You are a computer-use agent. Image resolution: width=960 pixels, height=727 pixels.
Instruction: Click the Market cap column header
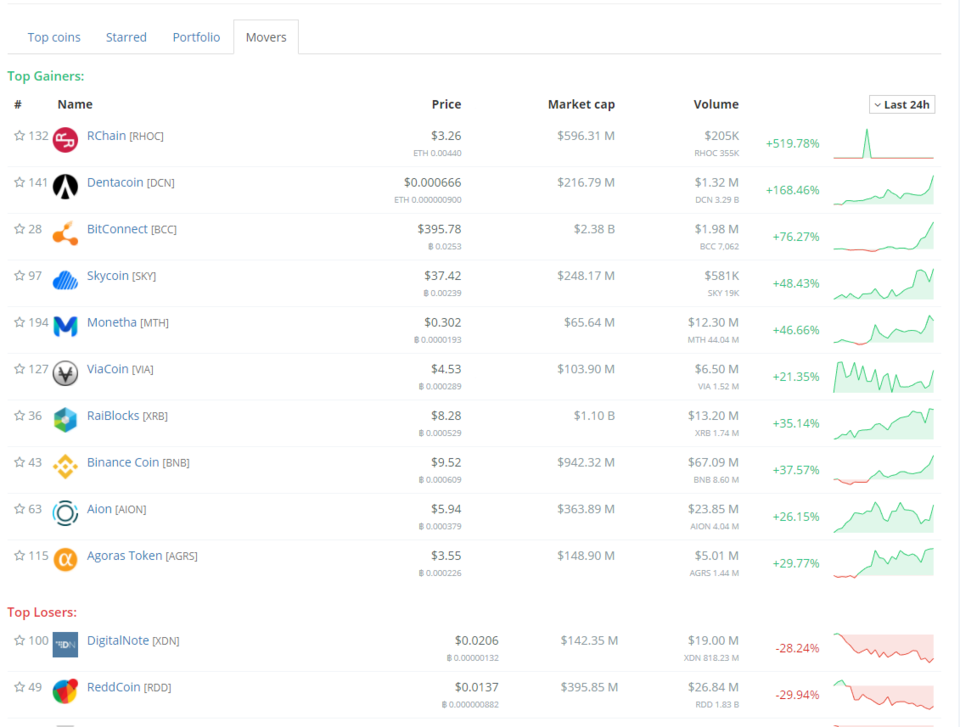581,104
